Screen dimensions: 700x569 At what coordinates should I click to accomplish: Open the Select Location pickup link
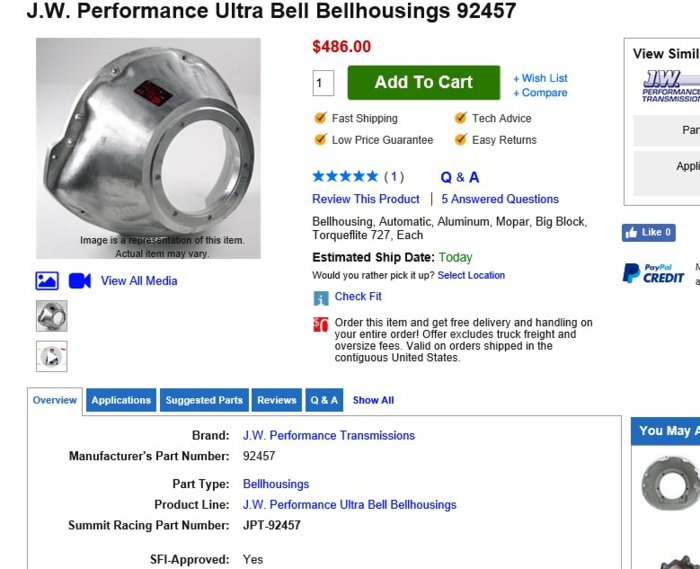[x=471, y=275]
